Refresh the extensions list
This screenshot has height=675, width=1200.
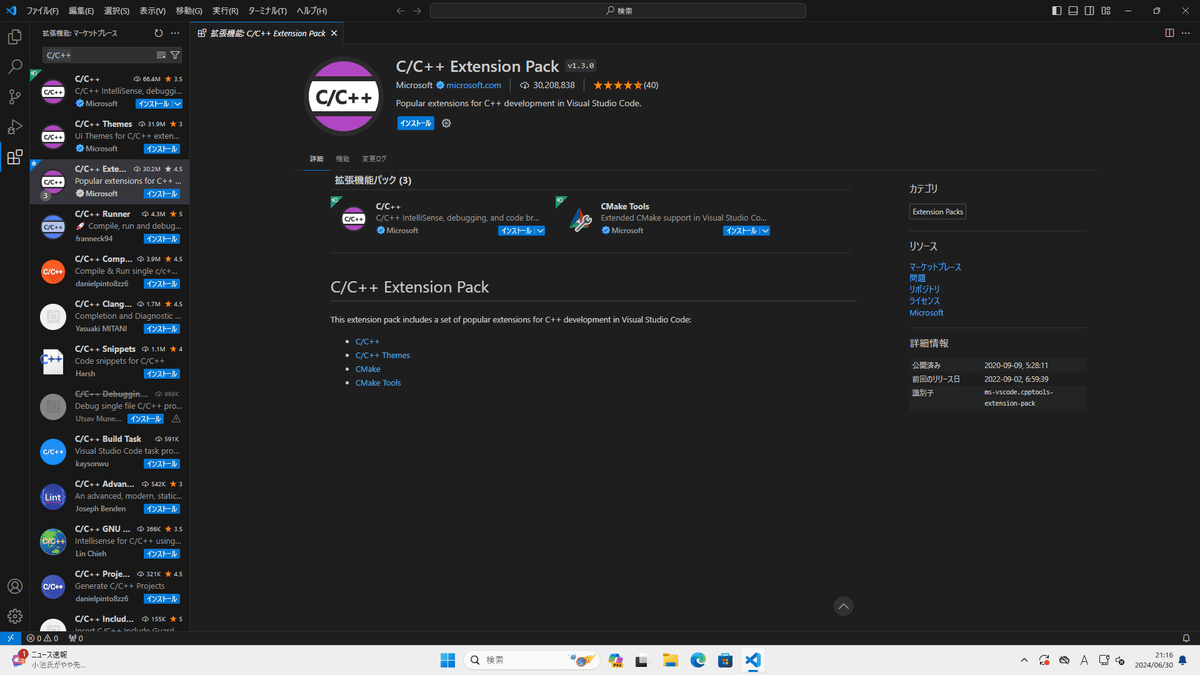coord(158,31)
